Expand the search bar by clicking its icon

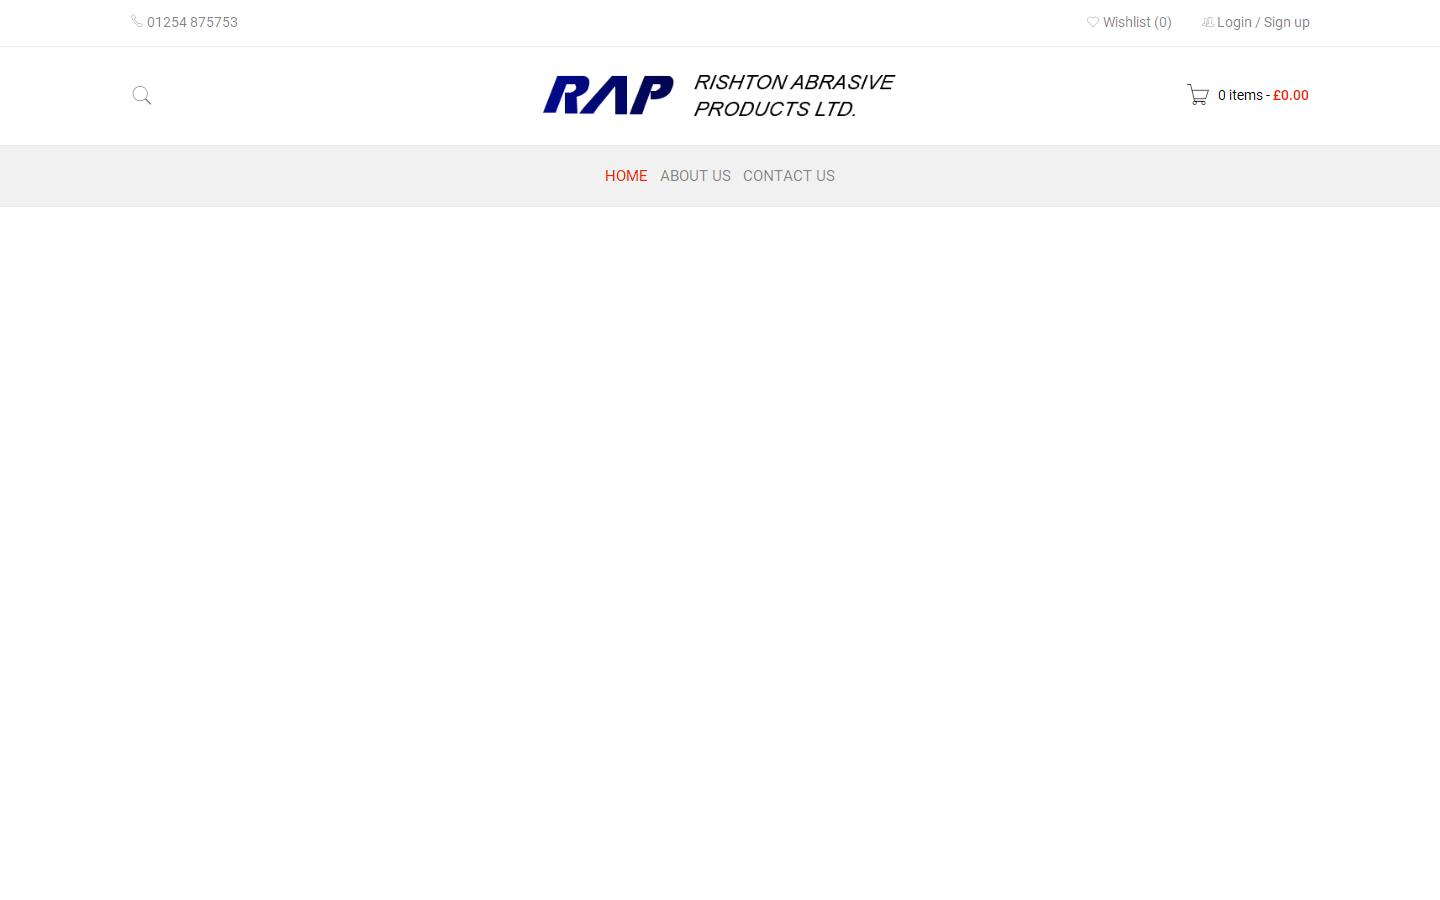point(141,95)
